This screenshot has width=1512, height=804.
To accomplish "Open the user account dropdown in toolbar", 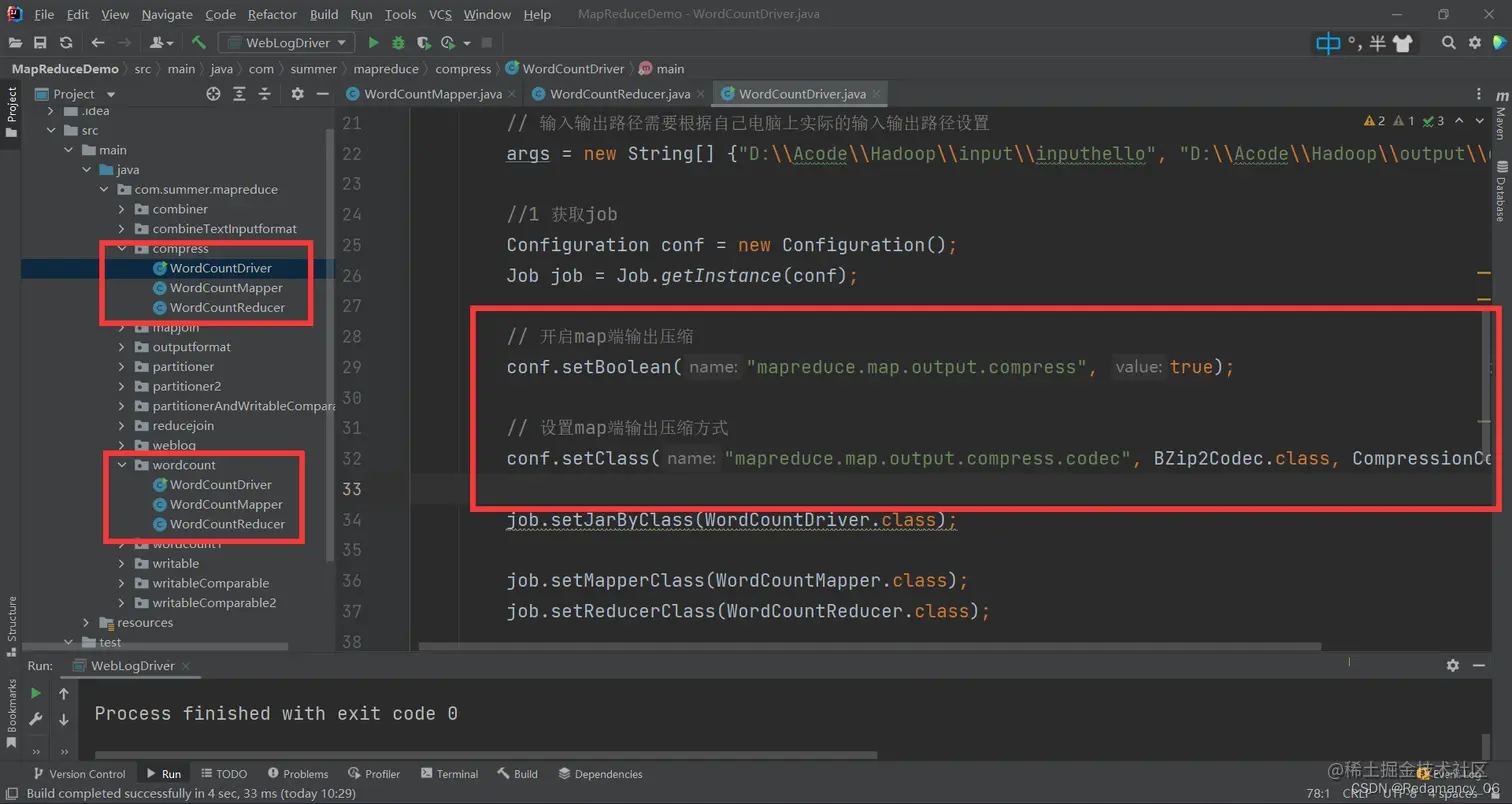I will point(161,43).
